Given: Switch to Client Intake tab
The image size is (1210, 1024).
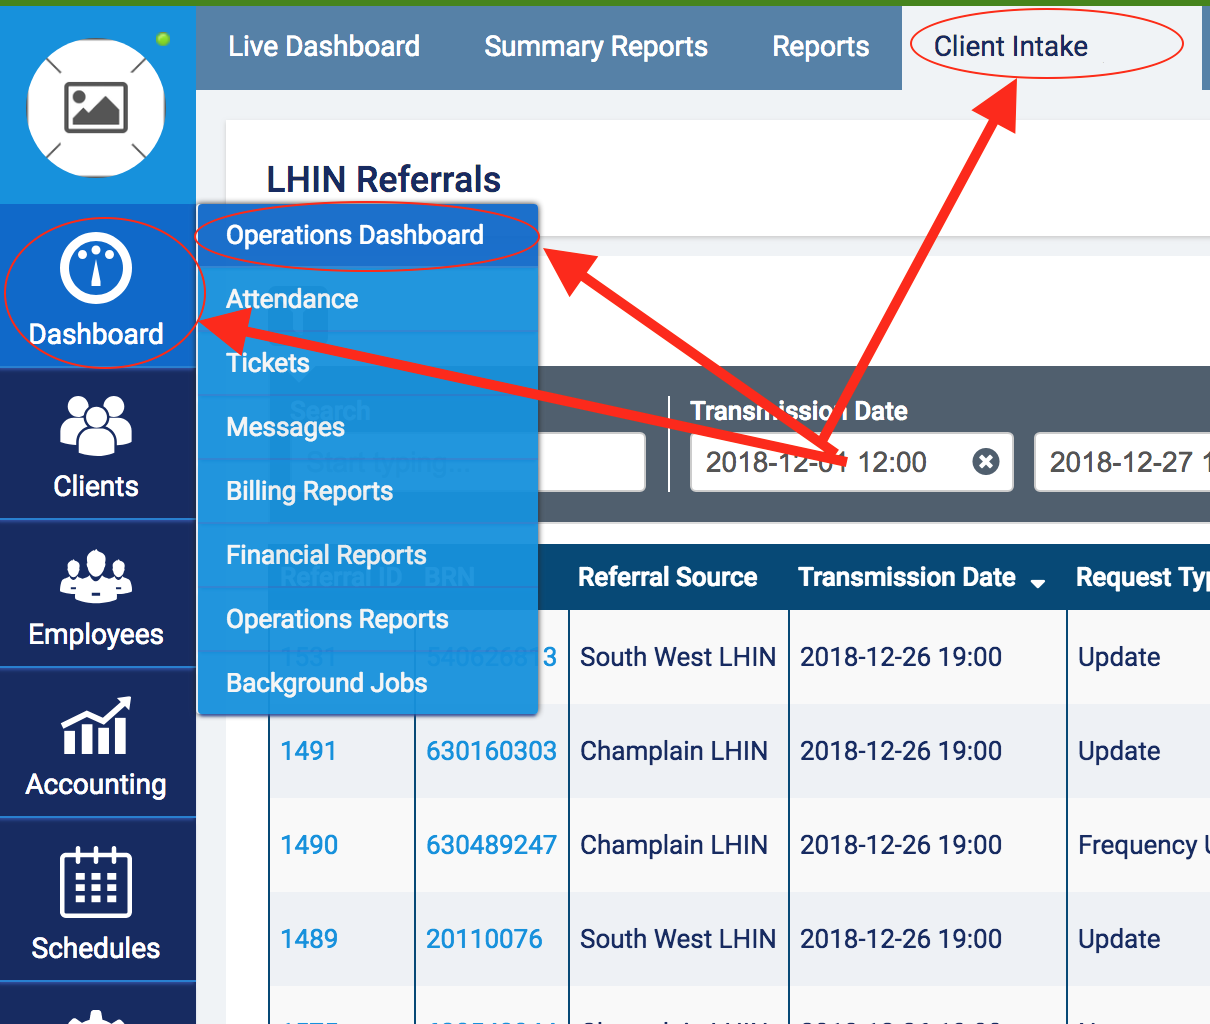Looking at the screenshot, I should pyautogui.click(x=1052, y=47).
